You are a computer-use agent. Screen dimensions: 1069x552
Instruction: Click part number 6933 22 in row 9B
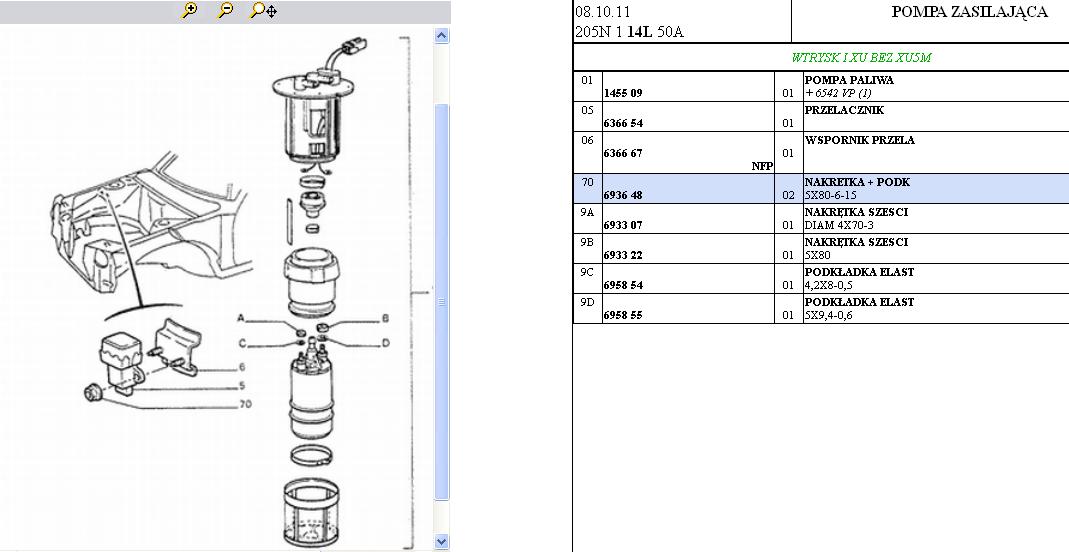623,255
